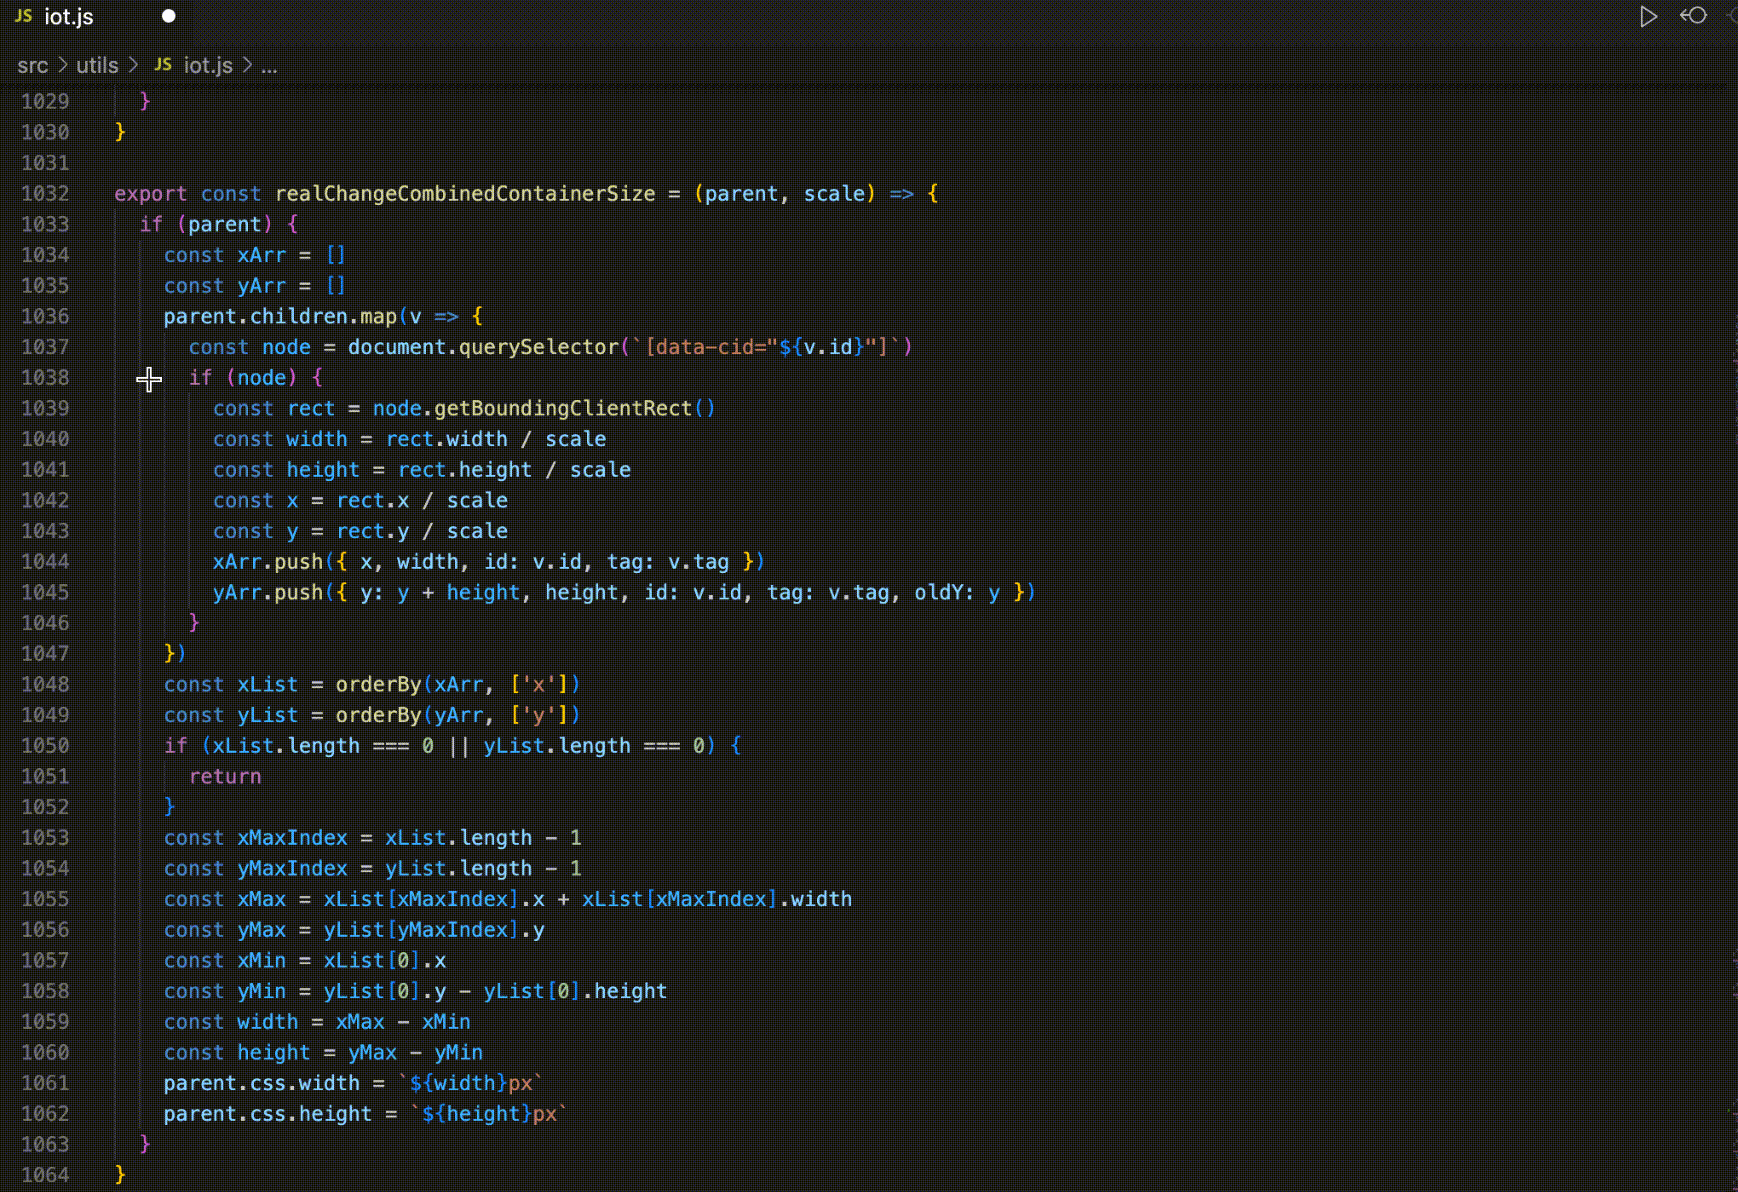Click the go back history icon
1738x1192 pixels.
click(x=1694, y=16)
